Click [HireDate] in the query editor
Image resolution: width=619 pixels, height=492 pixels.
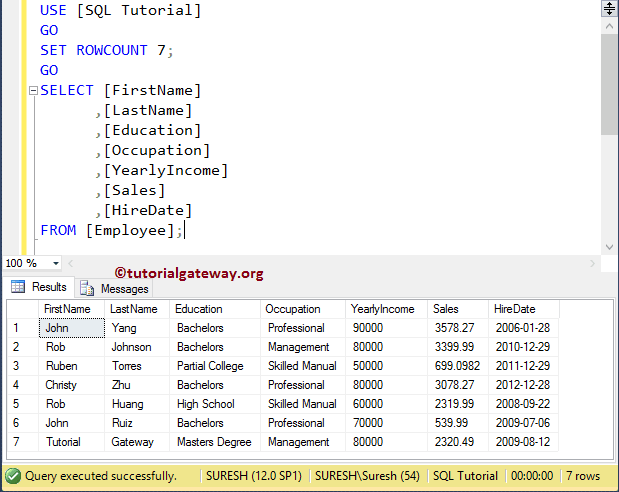148,210
